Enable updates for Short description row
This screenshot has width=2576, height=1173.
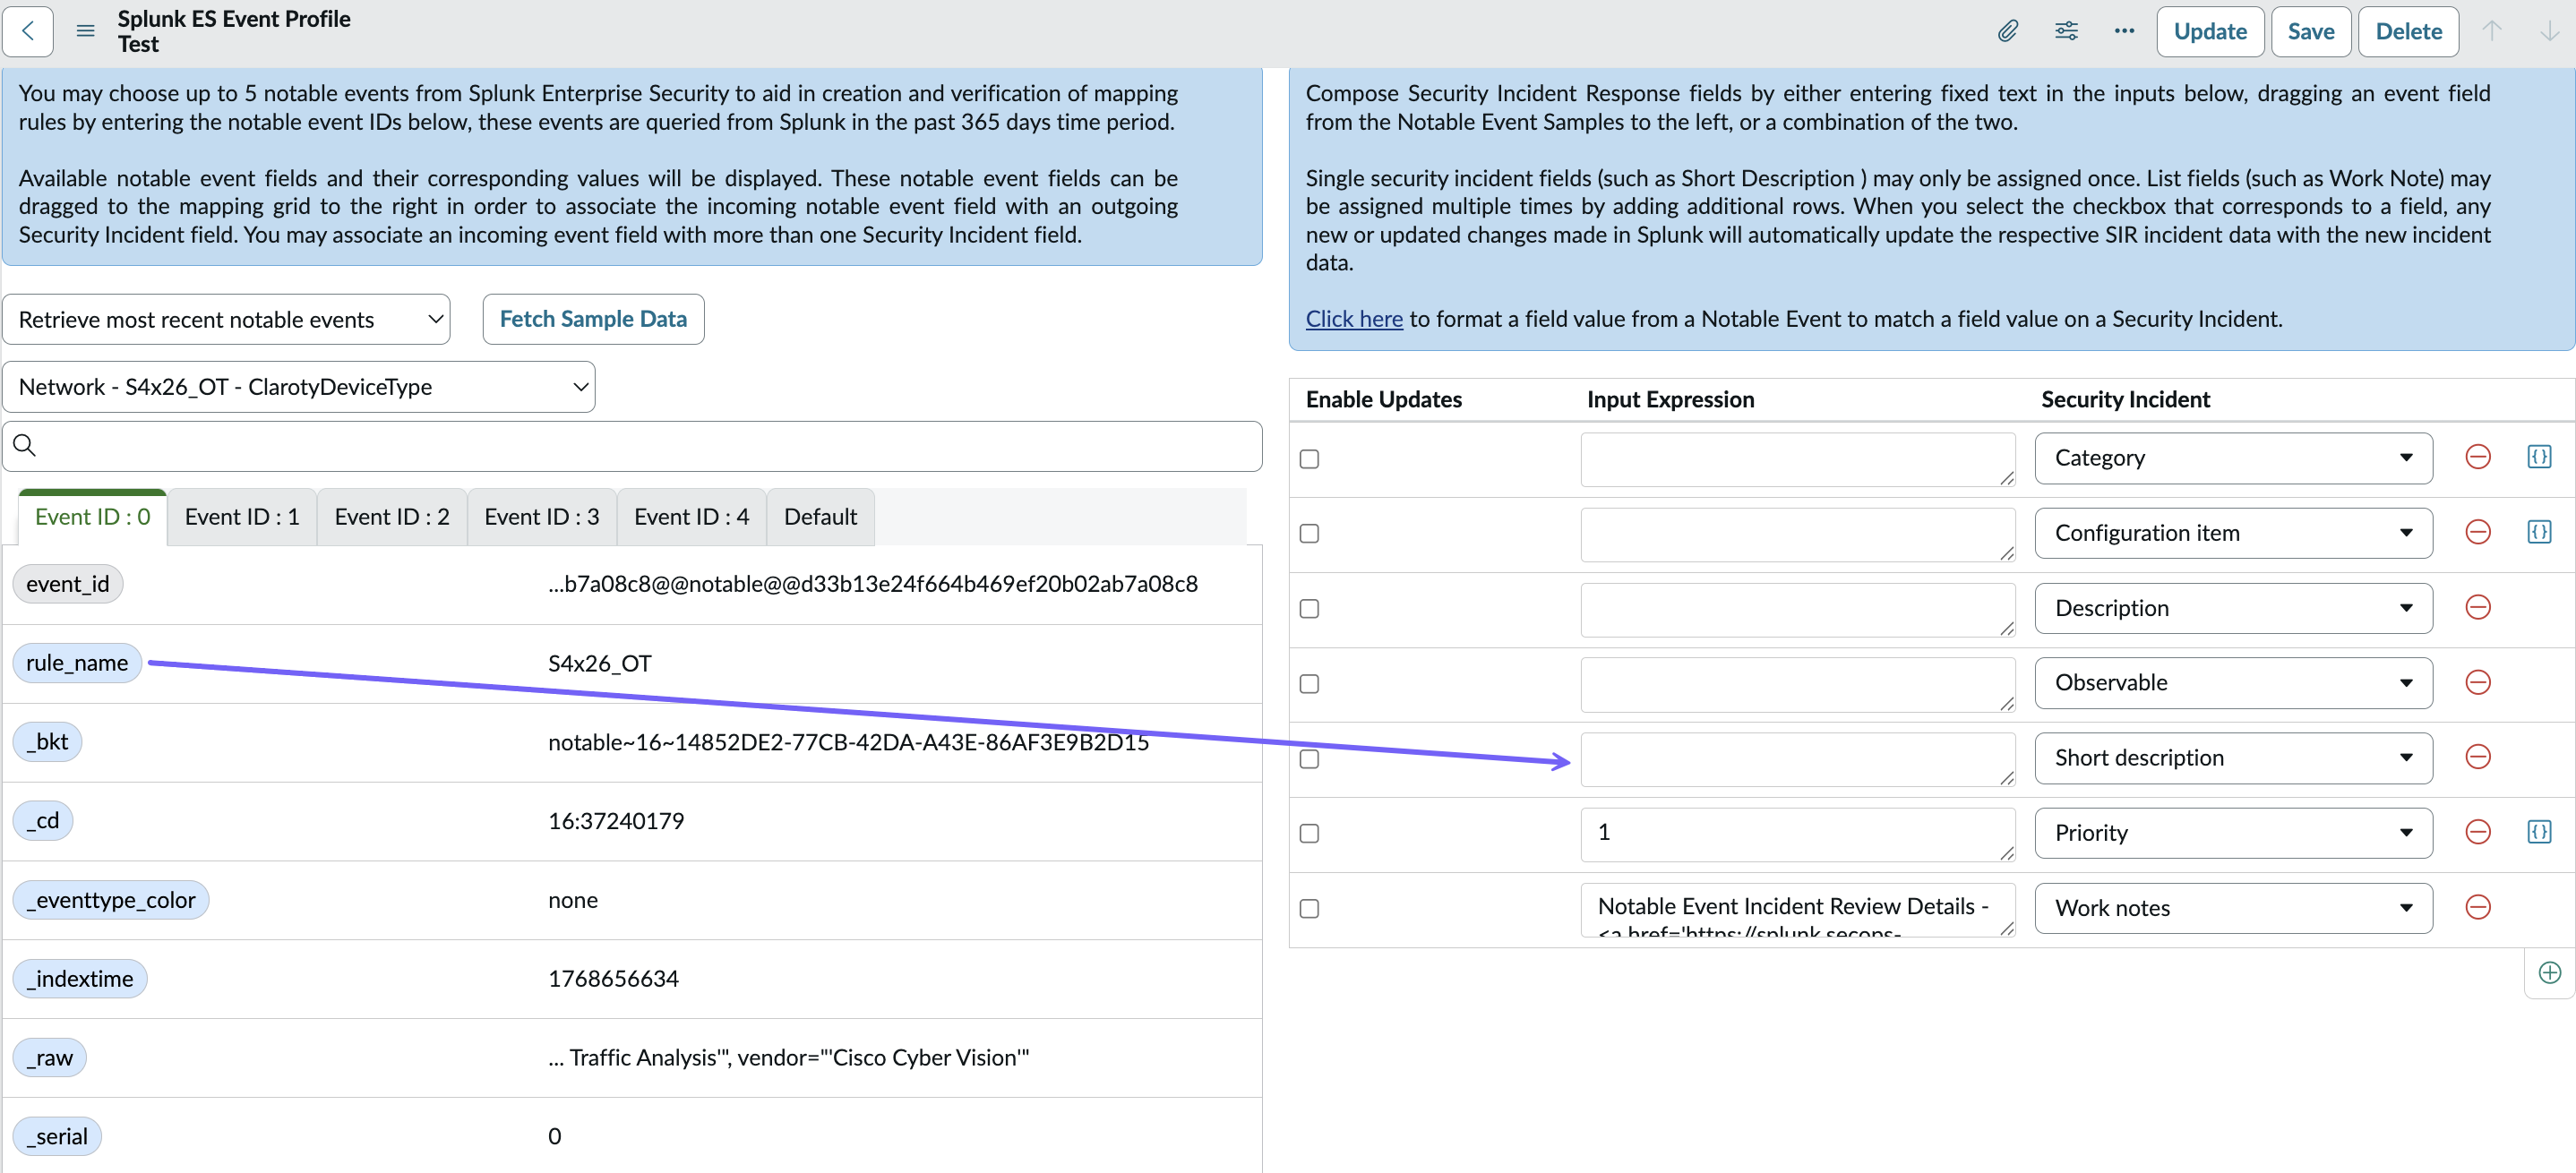[1309, 759]
